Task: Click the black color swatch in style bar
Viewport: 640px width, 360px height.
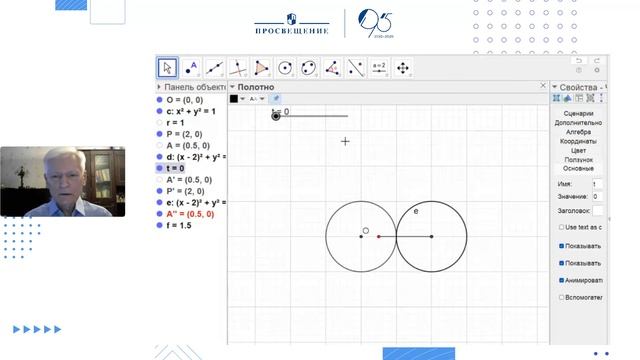Action: [234, 98]
